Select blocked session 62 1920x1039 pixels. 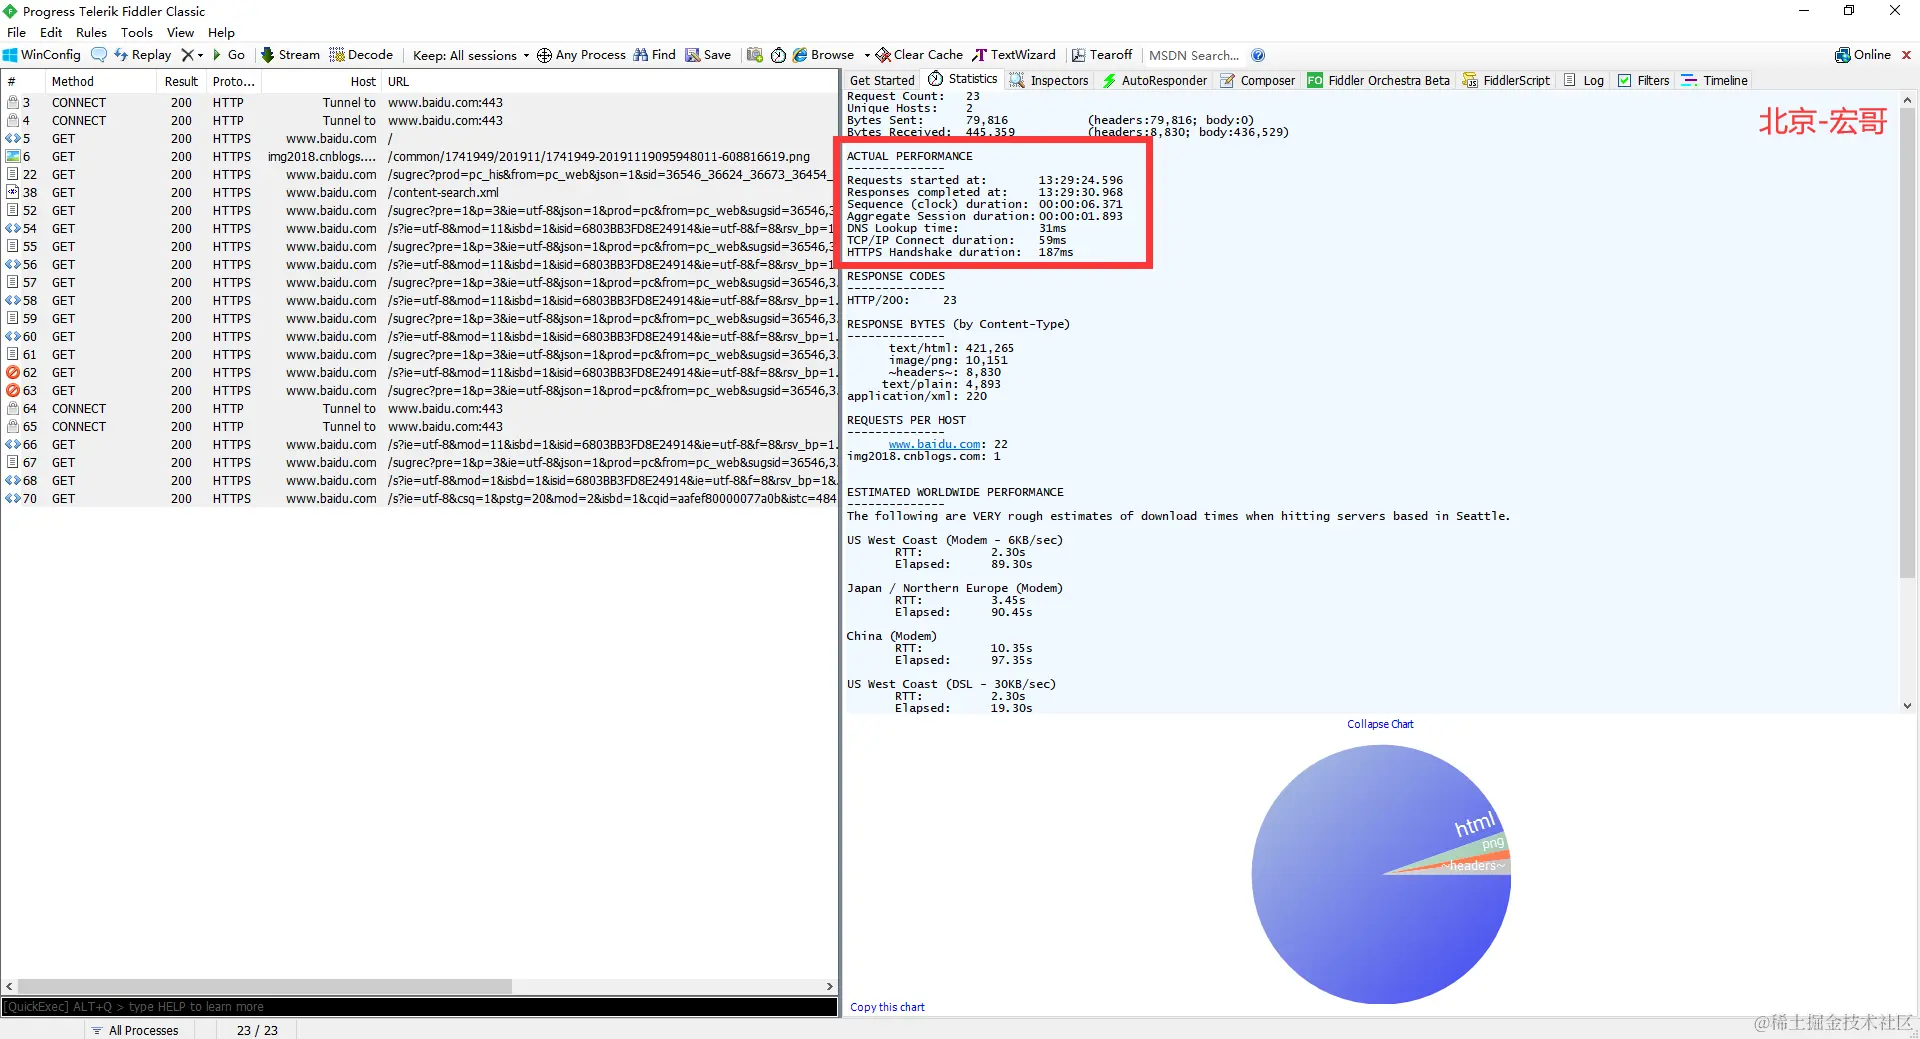pyautogui.click(x=419, y=373)
